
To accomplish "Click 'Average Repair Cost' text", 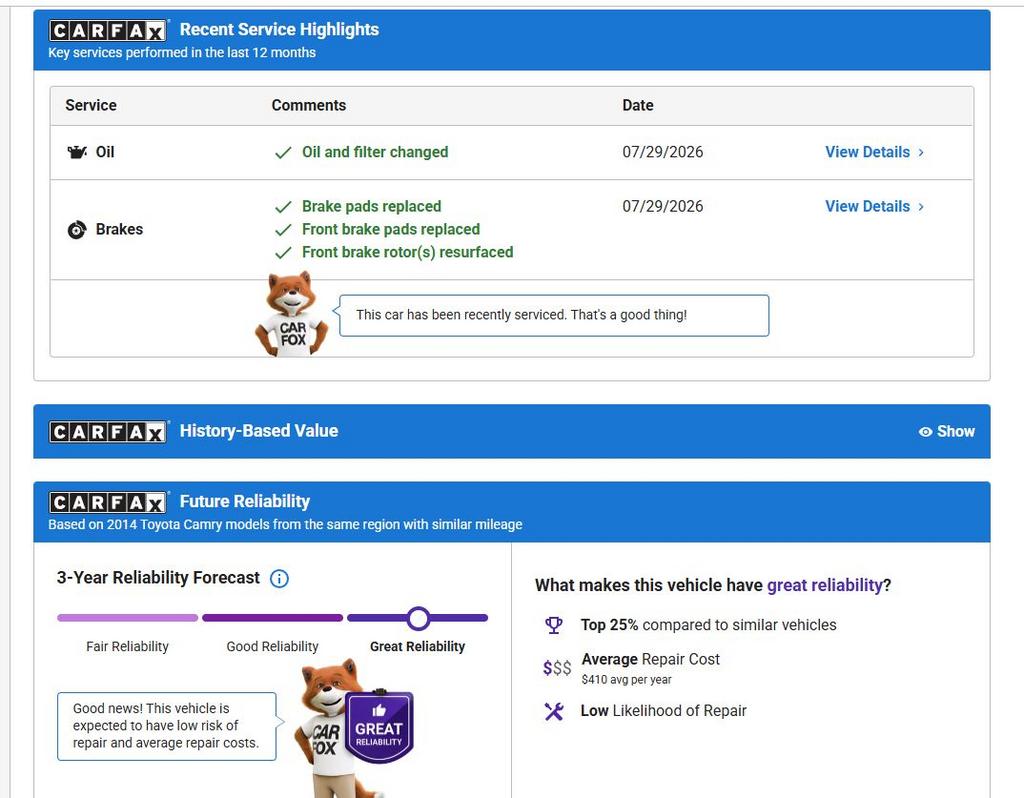I will (650, 660).
